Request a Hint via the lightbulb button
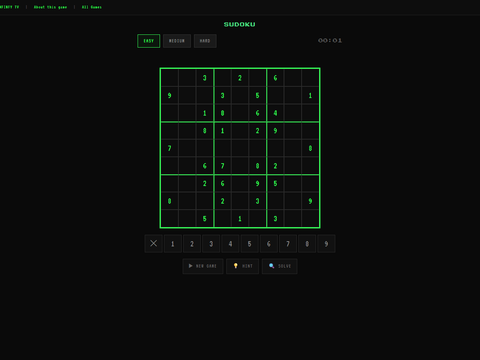 242,266
